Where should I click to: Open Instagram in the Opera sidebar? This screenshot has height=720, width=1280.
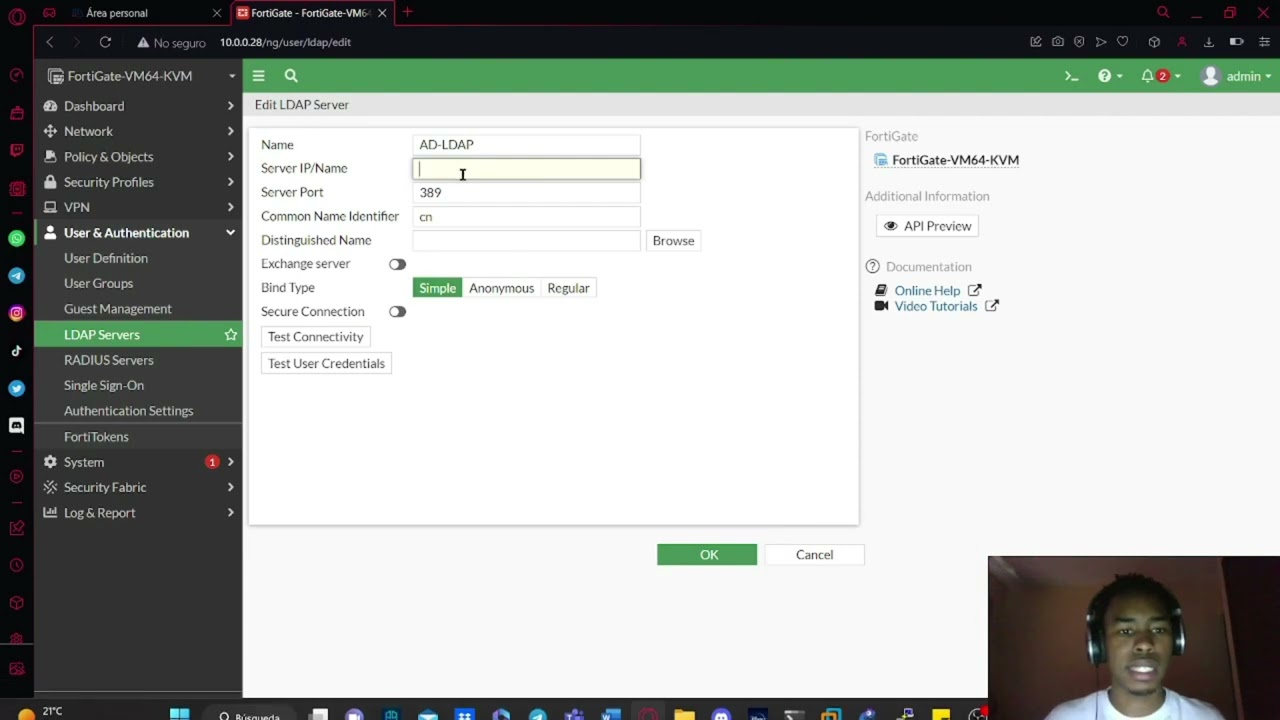(x=16, y=313)
